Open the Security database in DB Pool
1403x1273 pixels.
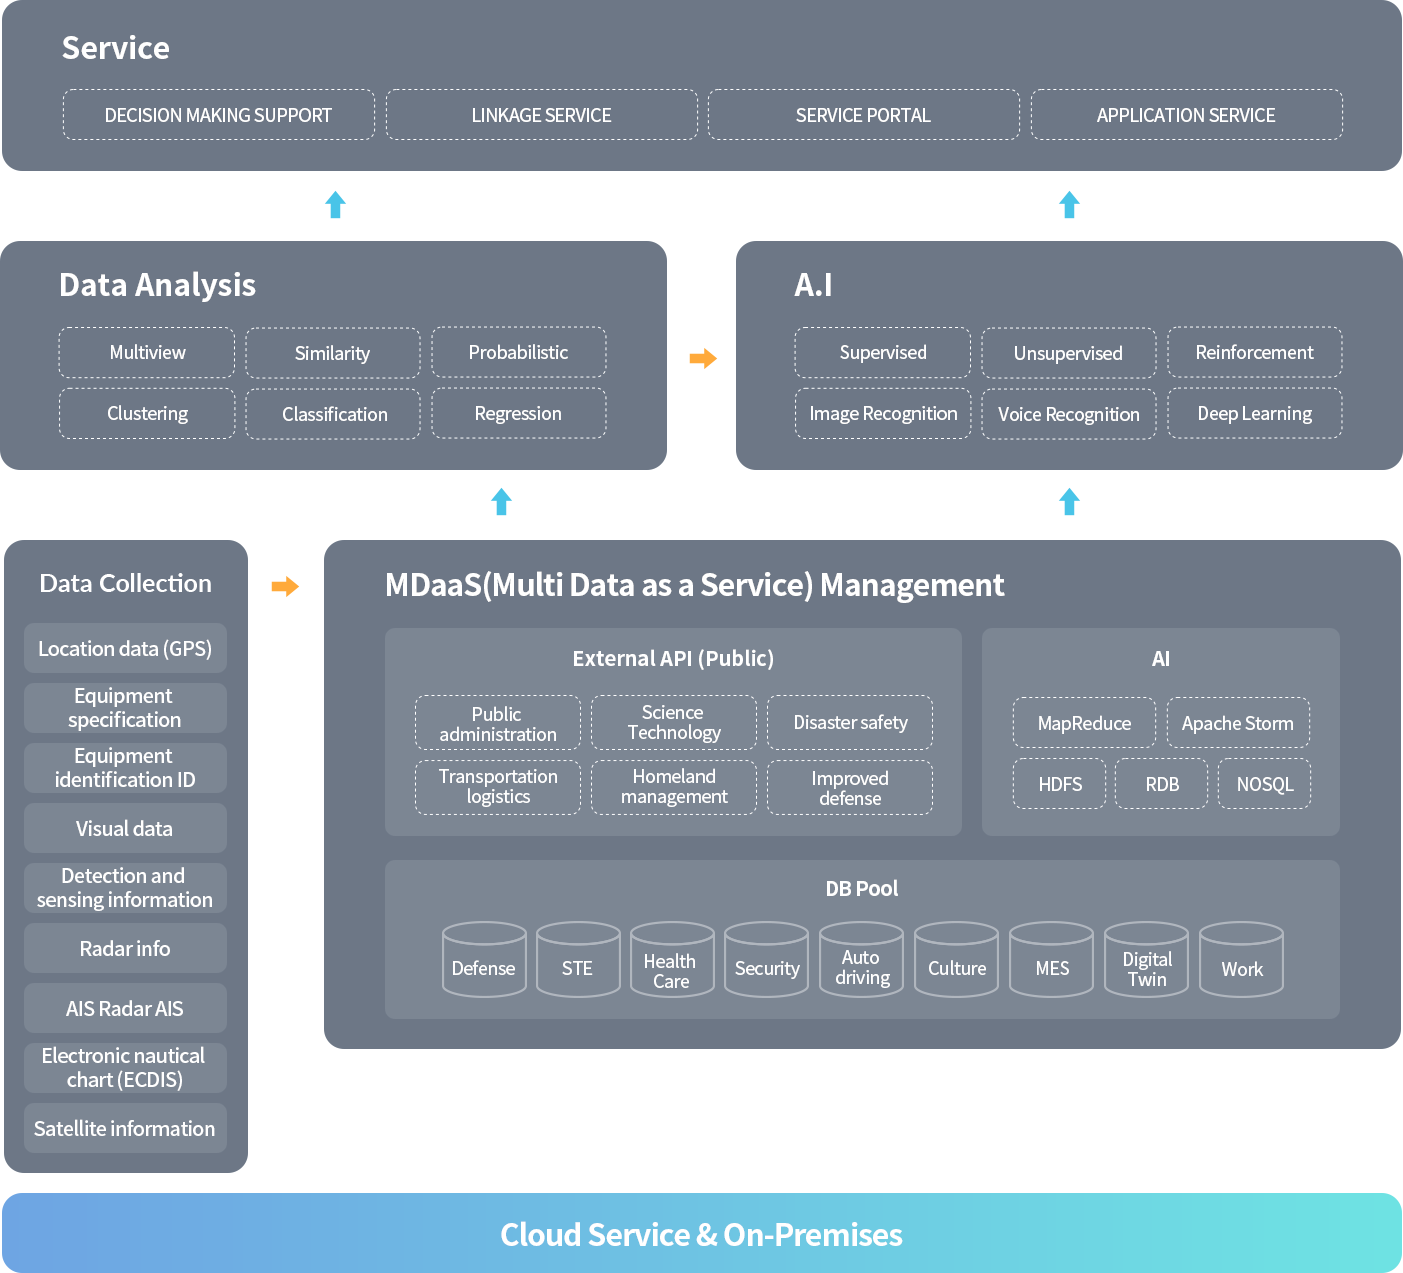coord(766,959)
